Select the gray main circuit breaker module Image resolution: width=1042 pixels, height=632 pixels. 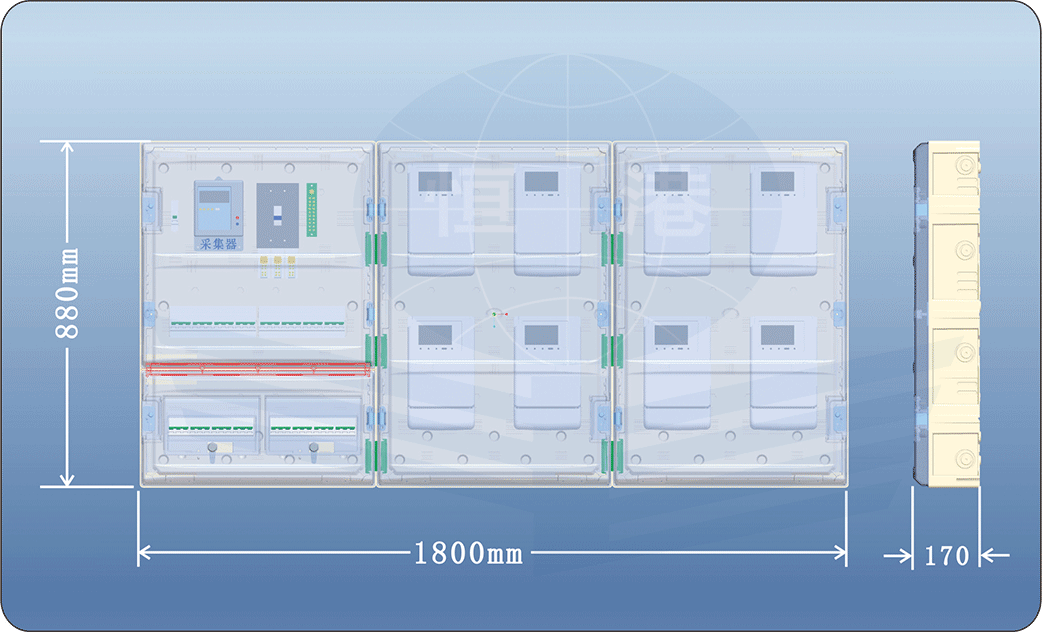(x=277, y=214)
